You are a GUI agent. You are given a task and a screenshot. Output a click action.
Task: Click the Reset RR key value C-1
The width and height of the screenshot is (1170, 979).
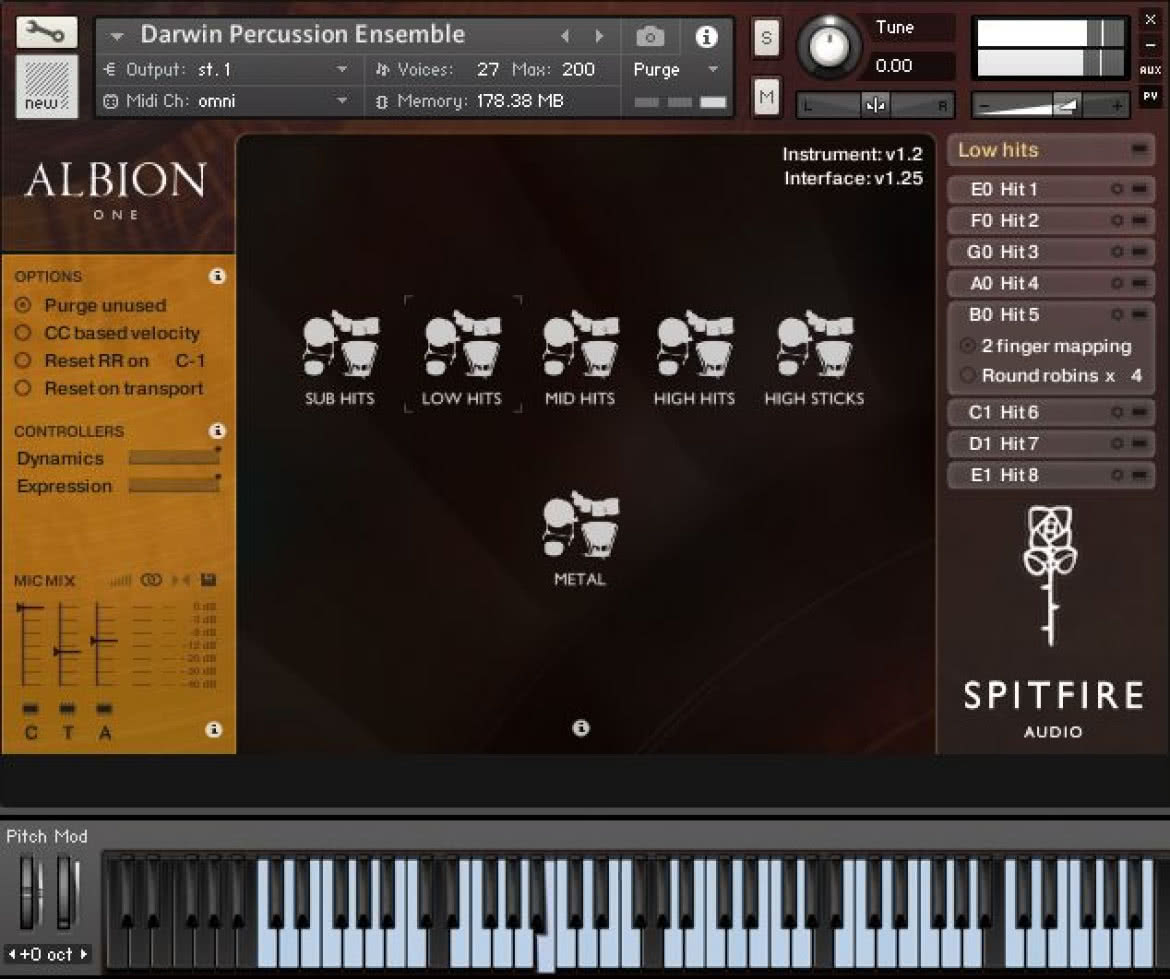190,360
